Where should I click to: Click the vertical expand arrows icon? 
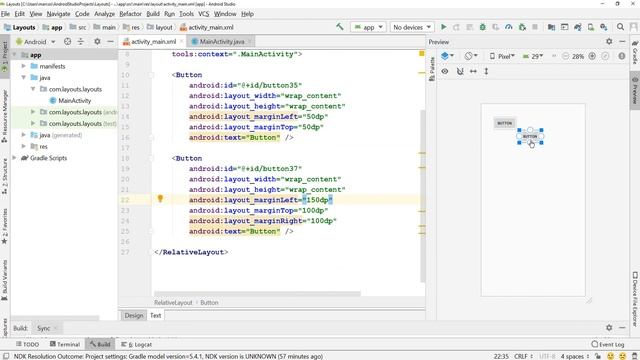coord(486,71)
